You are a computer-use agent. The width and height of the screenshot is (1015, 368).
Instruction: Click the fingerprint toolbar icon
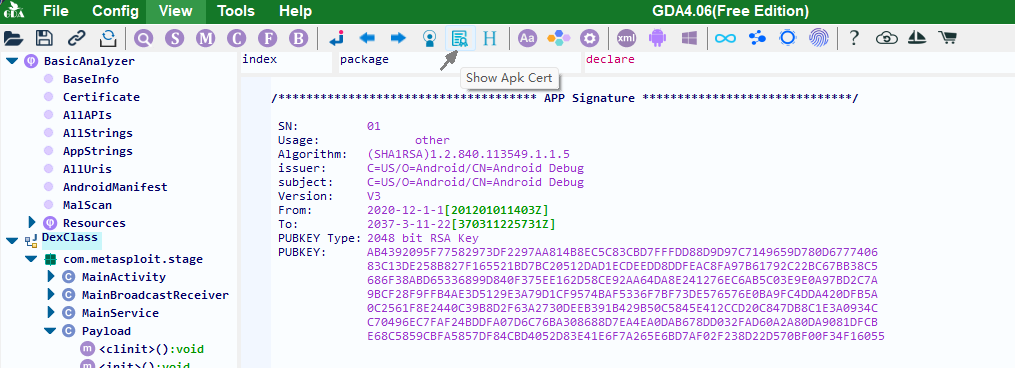(x=819, y=38)
